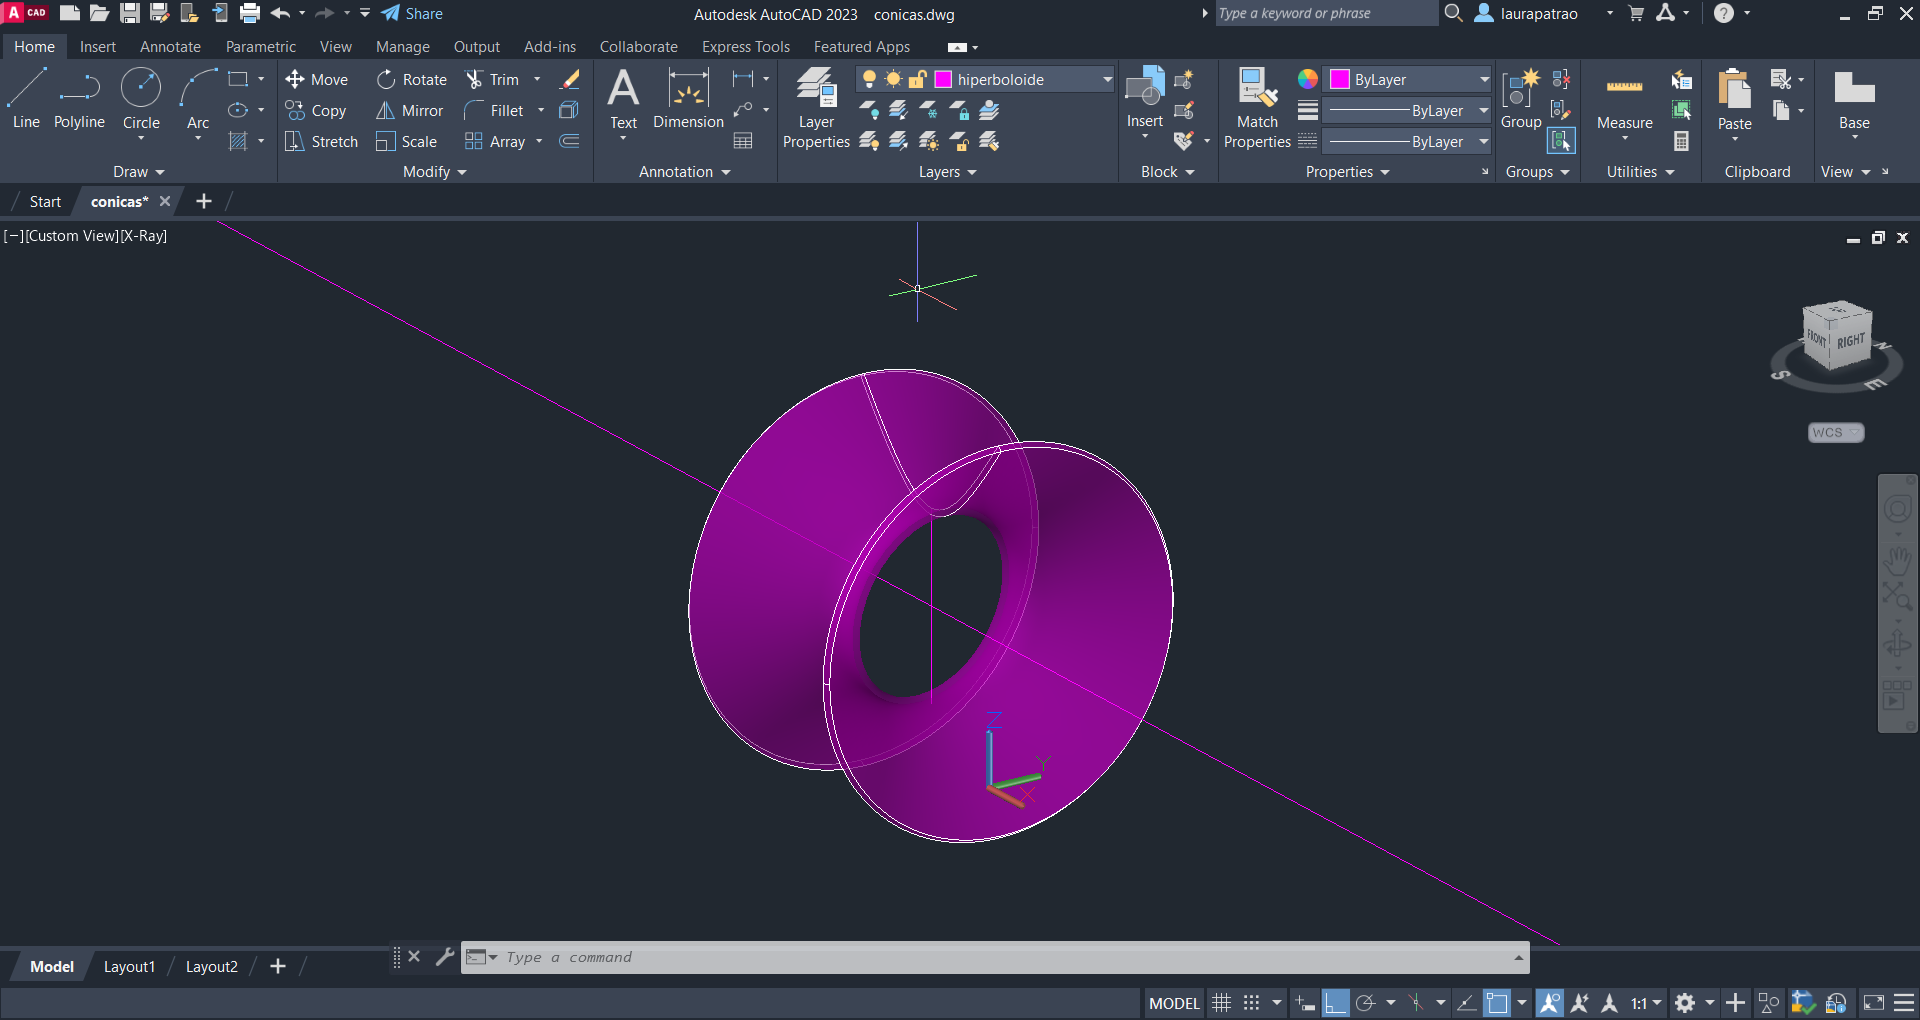1920x1020 pixels.
Task: Click the Measure tool
Action: coord(1624,99)
